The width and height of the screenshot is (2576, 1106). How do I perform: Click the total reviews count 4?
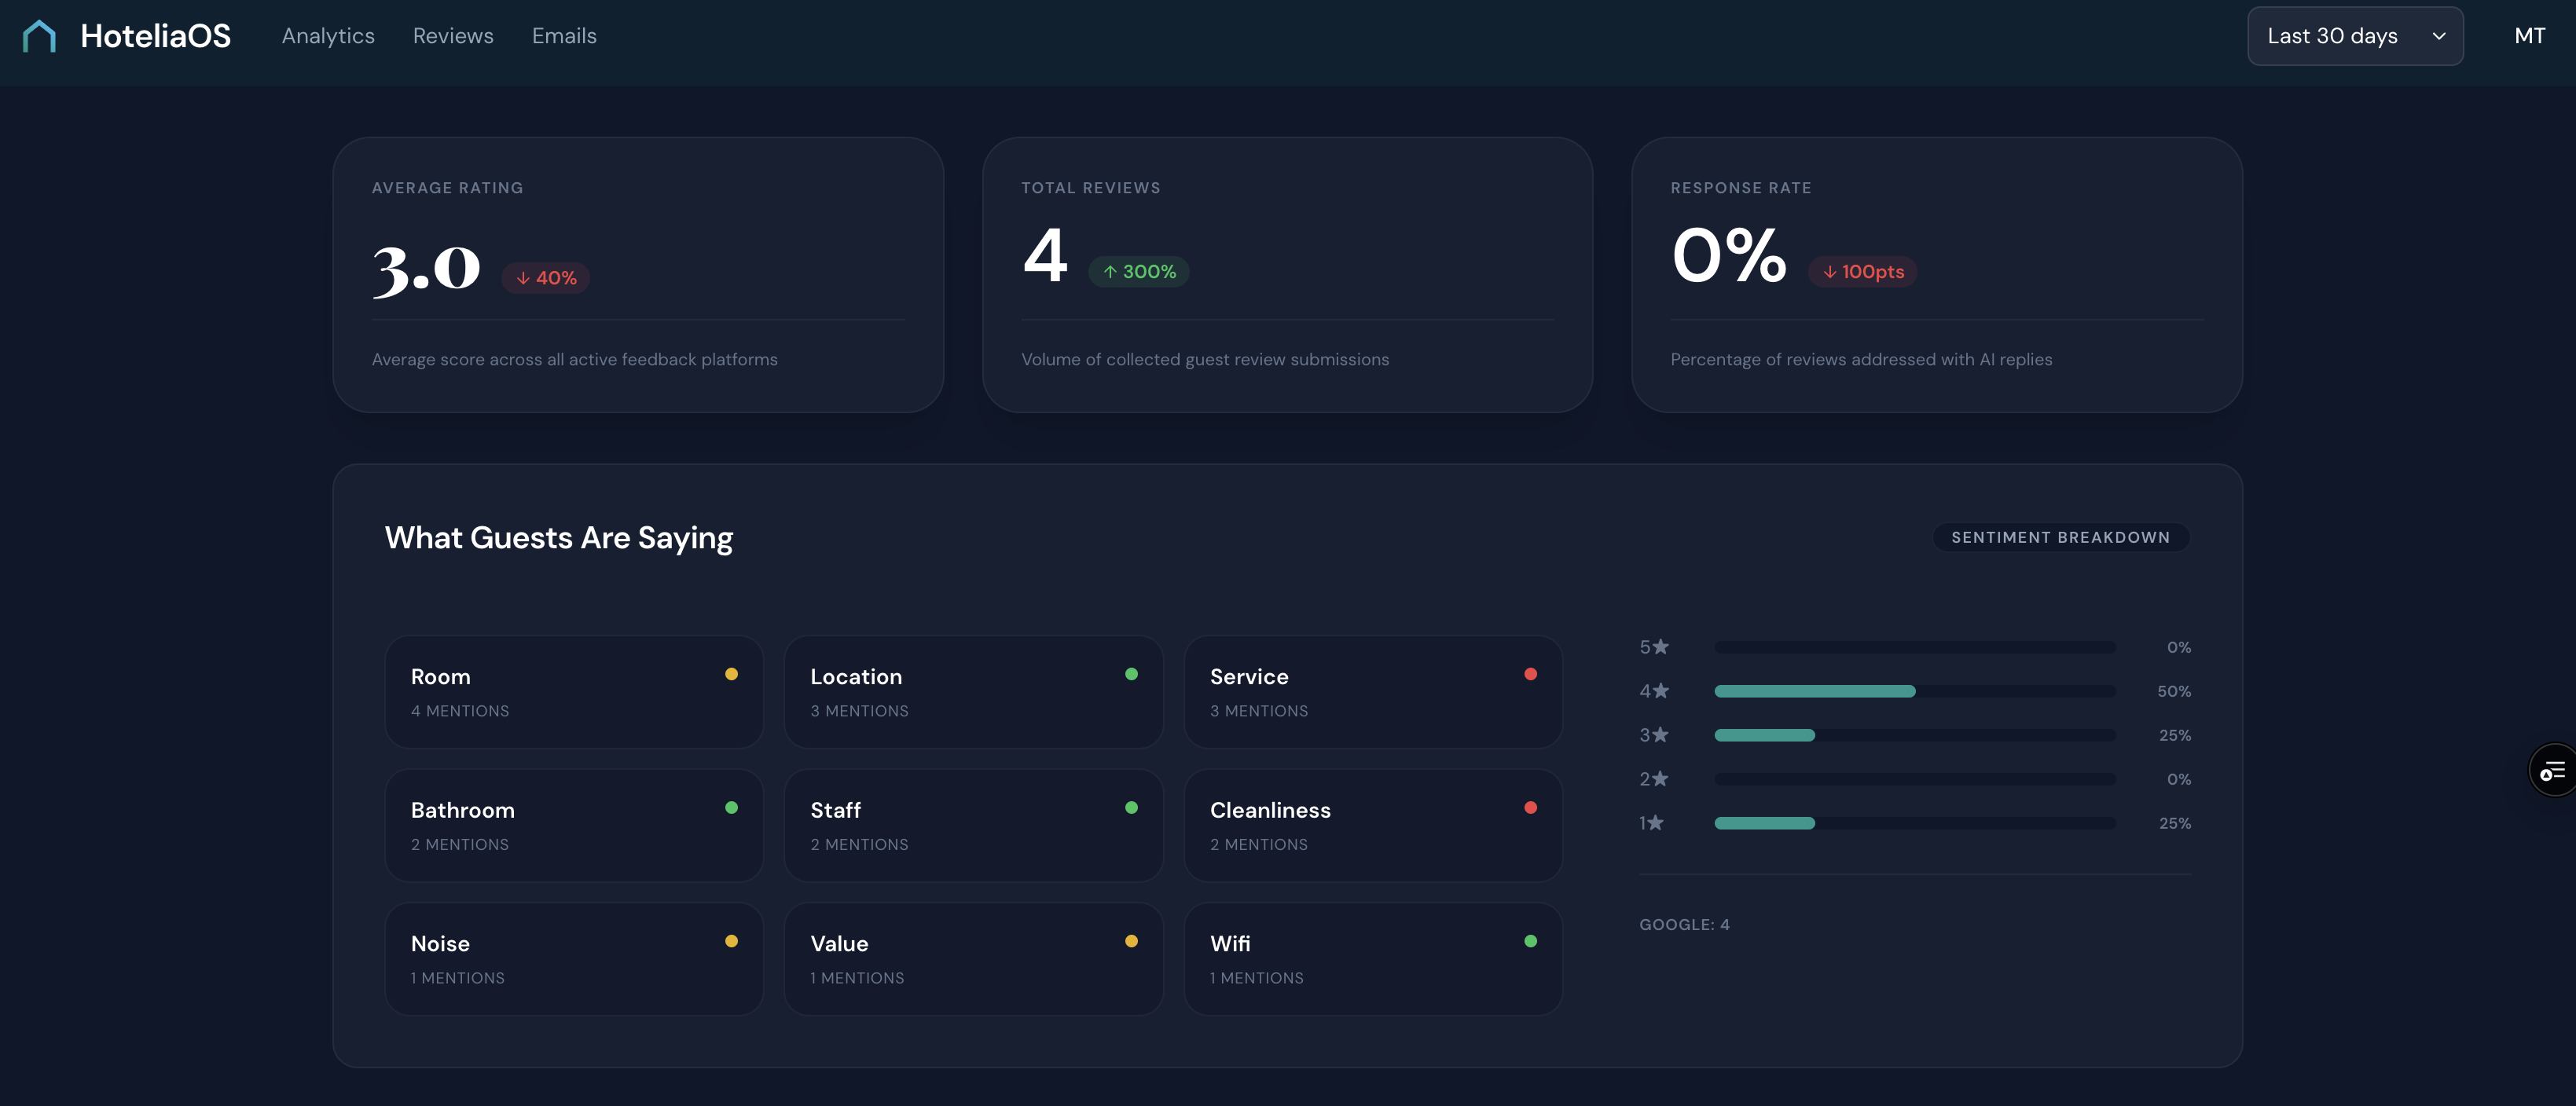click(1045, 256)
